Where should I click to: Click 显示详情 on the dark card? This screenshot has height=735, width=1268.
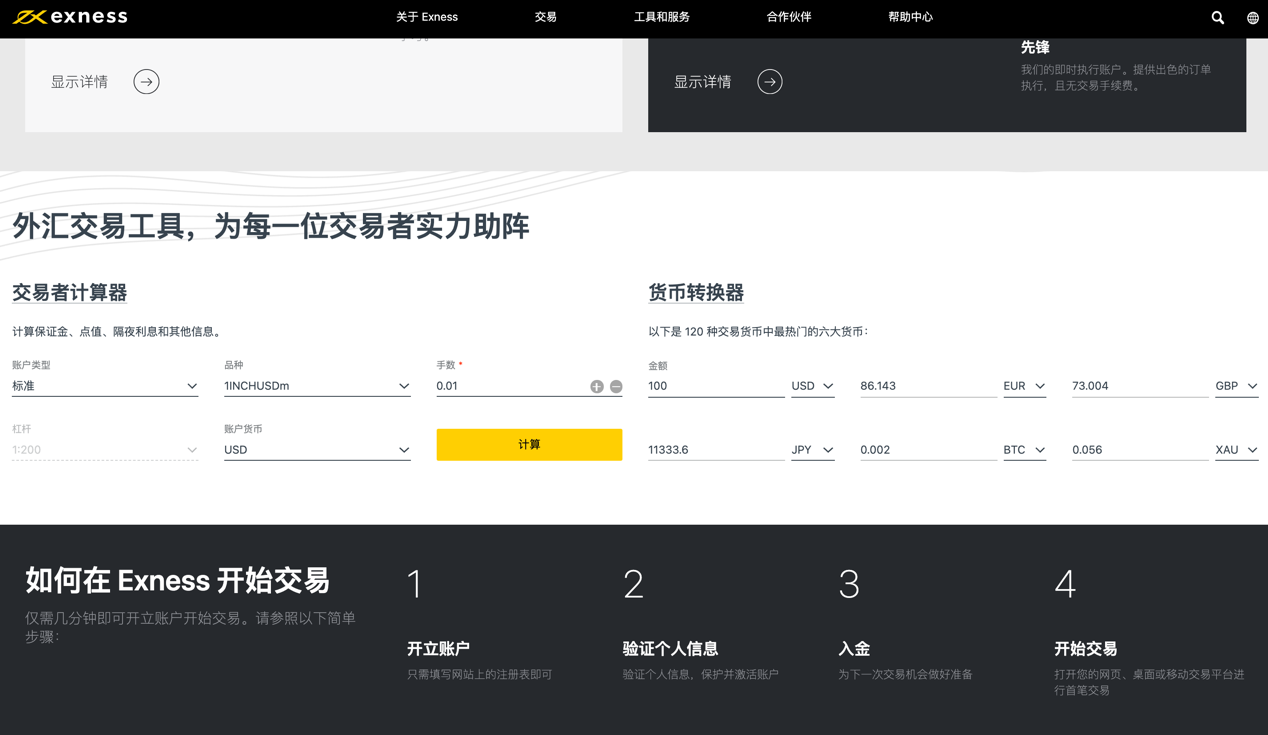point(702,82)
